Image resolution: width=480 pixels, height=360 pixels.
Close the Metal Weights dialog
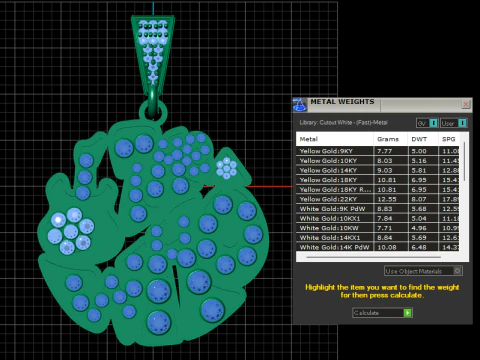point(466,104)
